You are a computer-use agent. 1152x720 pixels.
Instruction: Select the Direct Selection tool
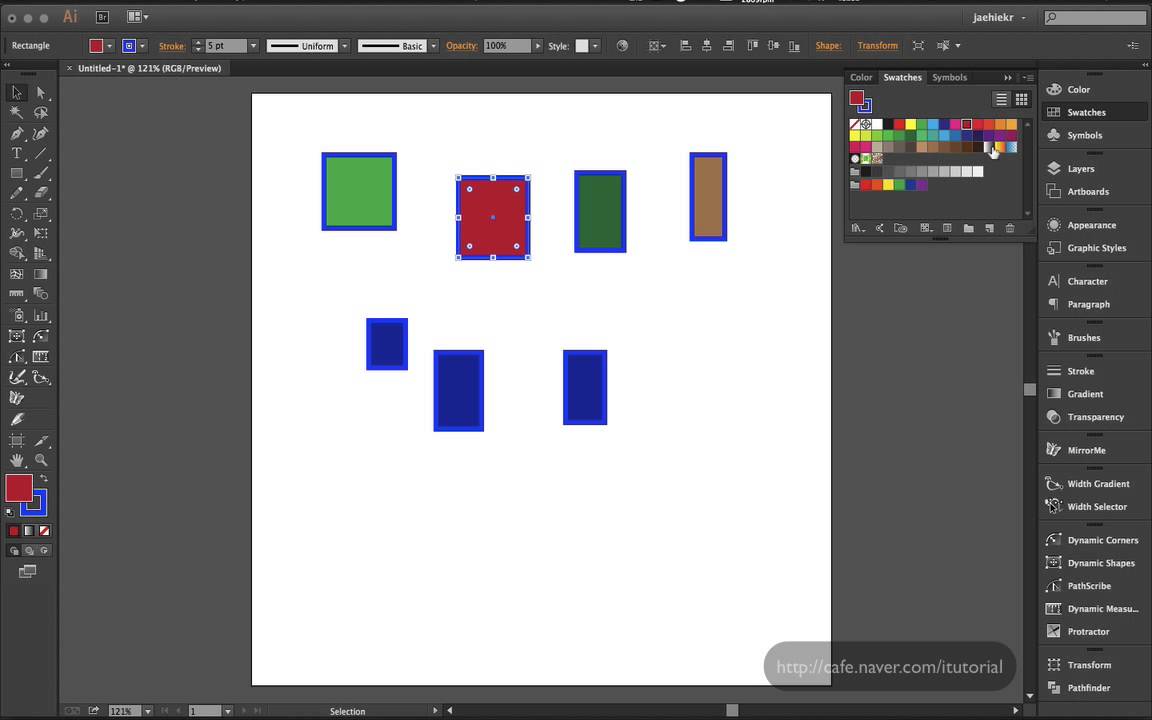(40, 93)
